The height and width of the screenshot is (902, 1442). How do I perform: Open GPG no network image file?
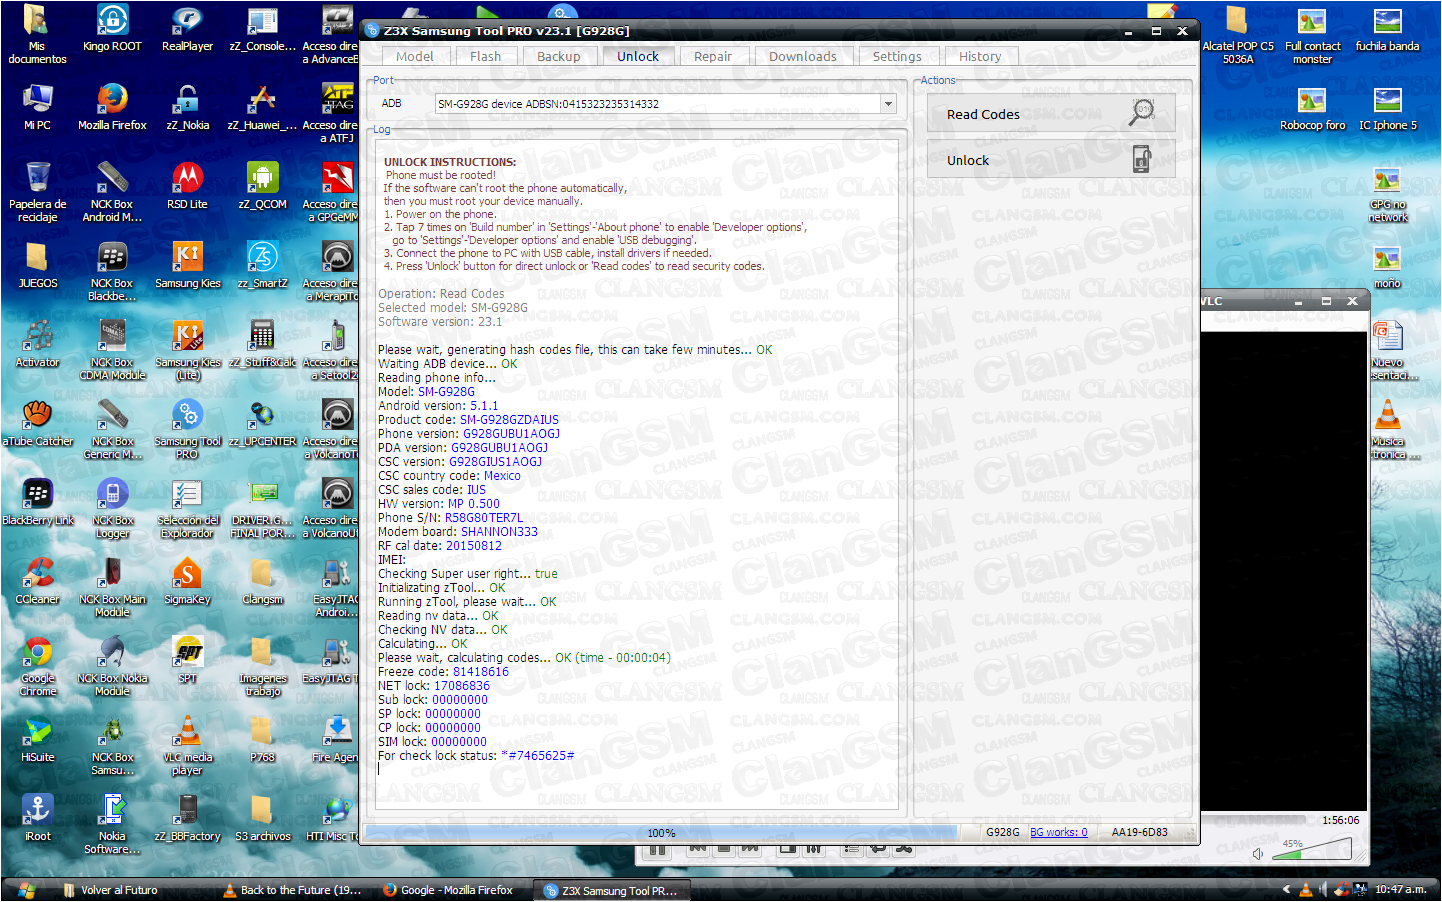[x=1387, y=192]
